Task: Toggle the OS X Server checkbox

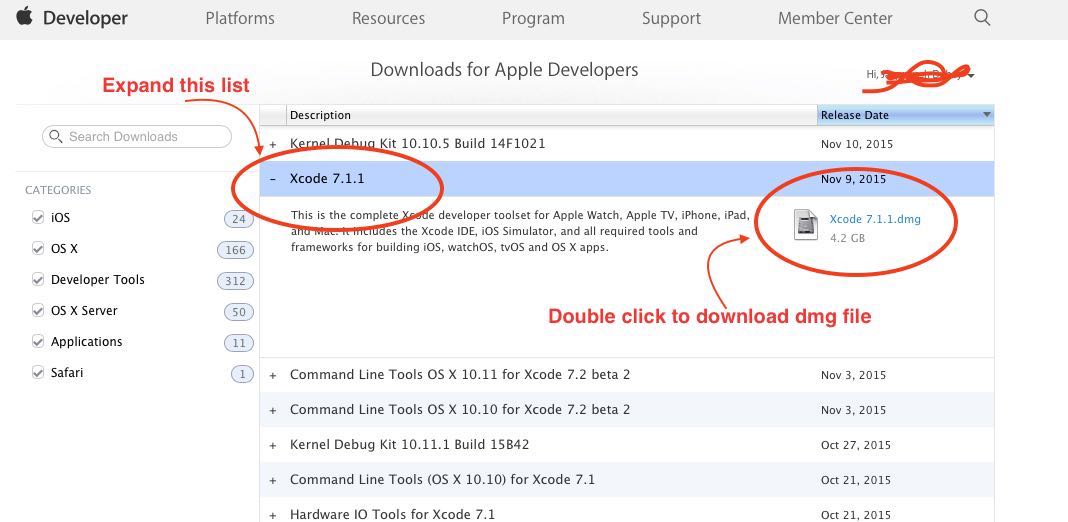Action: tap(38, 311)
